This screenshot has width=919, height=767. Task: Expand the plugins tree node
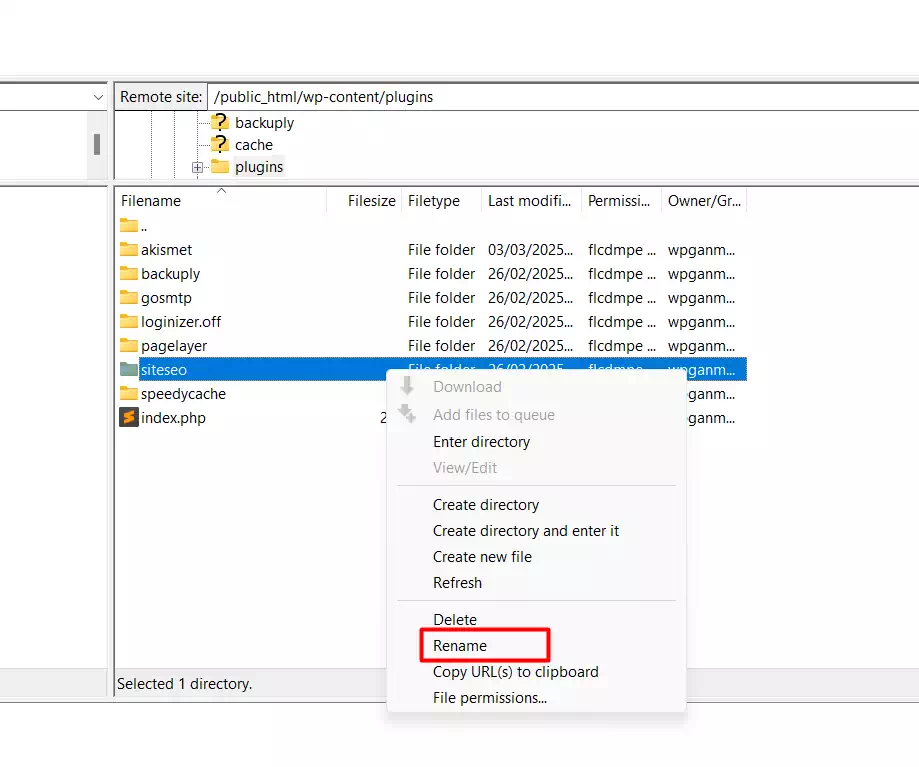(x=198, y=168)
